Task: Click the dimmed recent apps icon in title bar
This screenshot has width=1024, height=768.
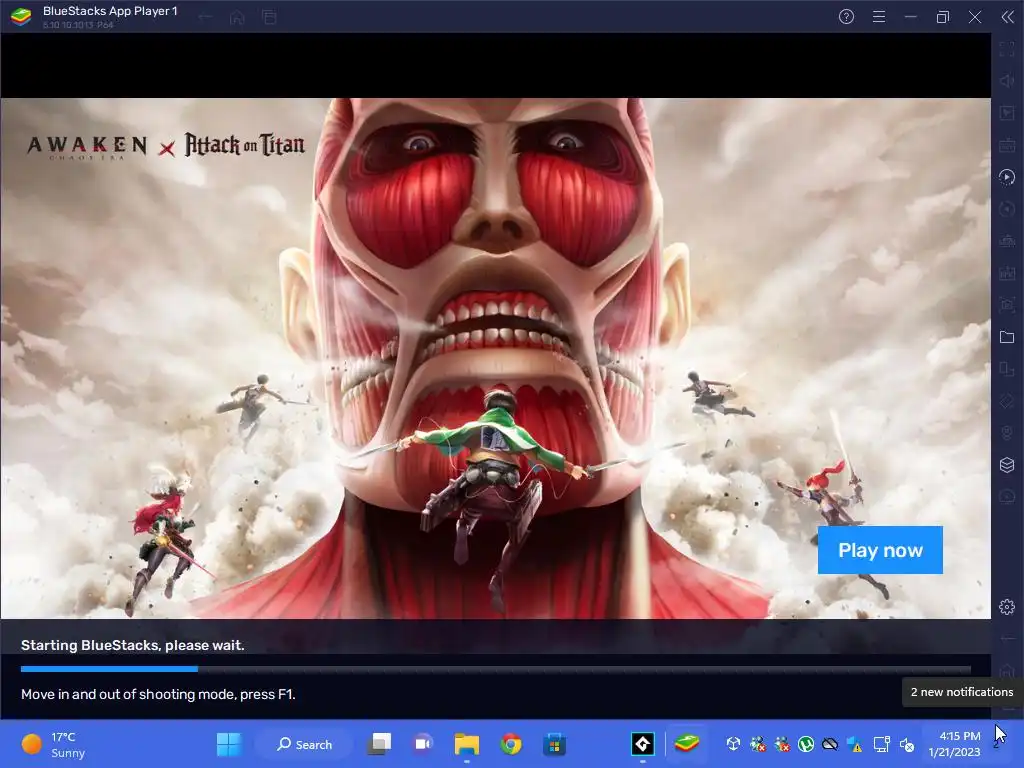Action: pyautogui.click(x=269, y=17)
